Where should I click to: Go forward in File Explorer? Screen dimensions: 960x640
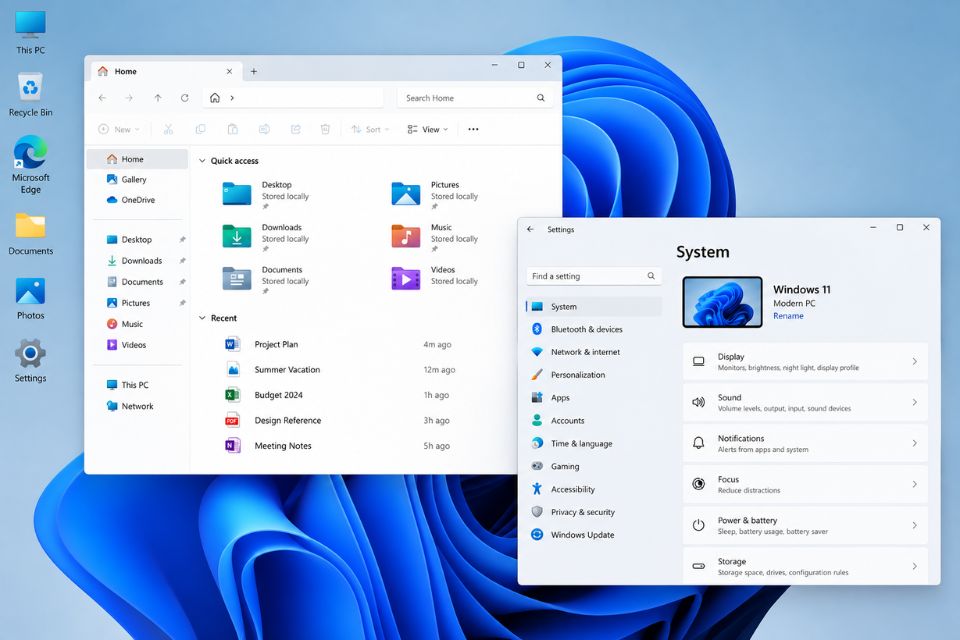click(129, 98)
